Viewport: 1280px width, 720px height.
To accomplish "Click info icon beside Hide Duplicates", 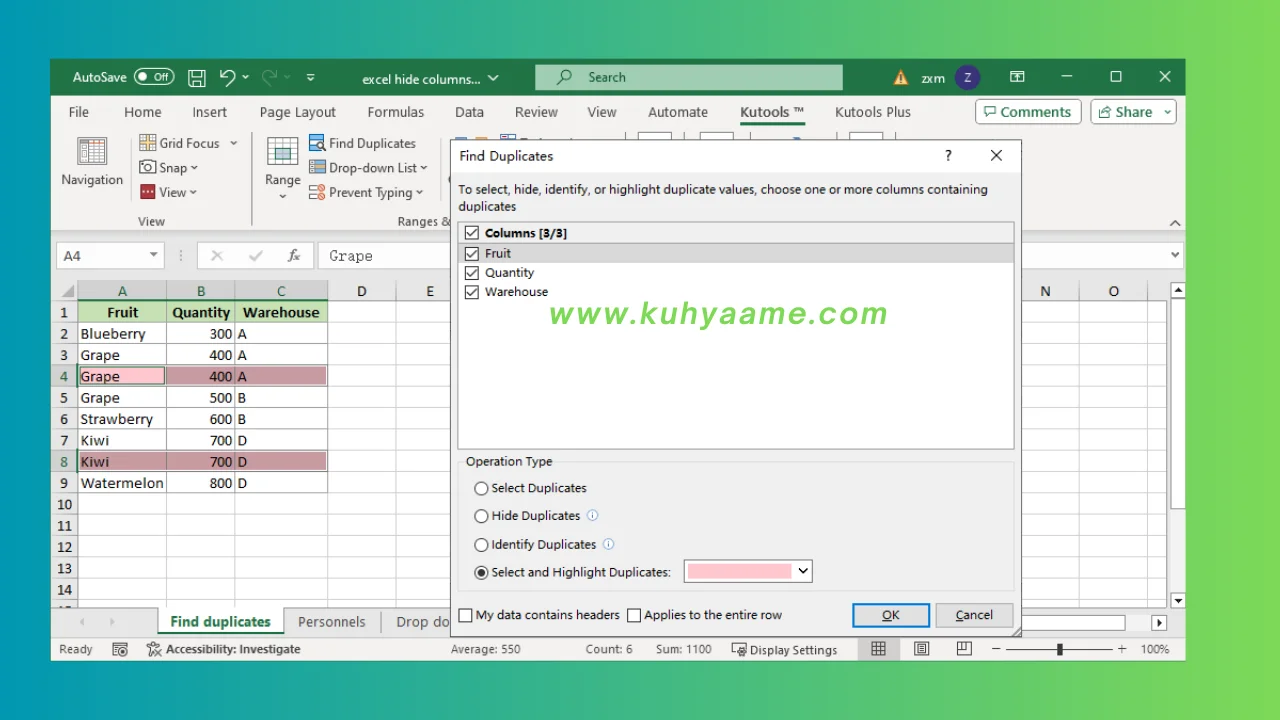I will pyautogui.click(x=592, y=516).
